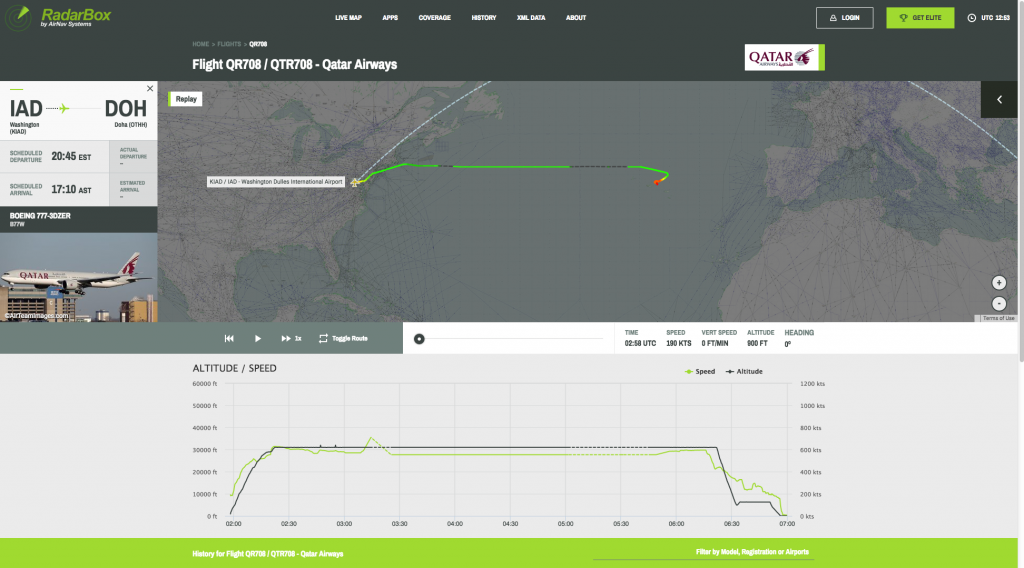Click the UTC clock icon
Screen dimensions: 1024x568
coord(971,18)
